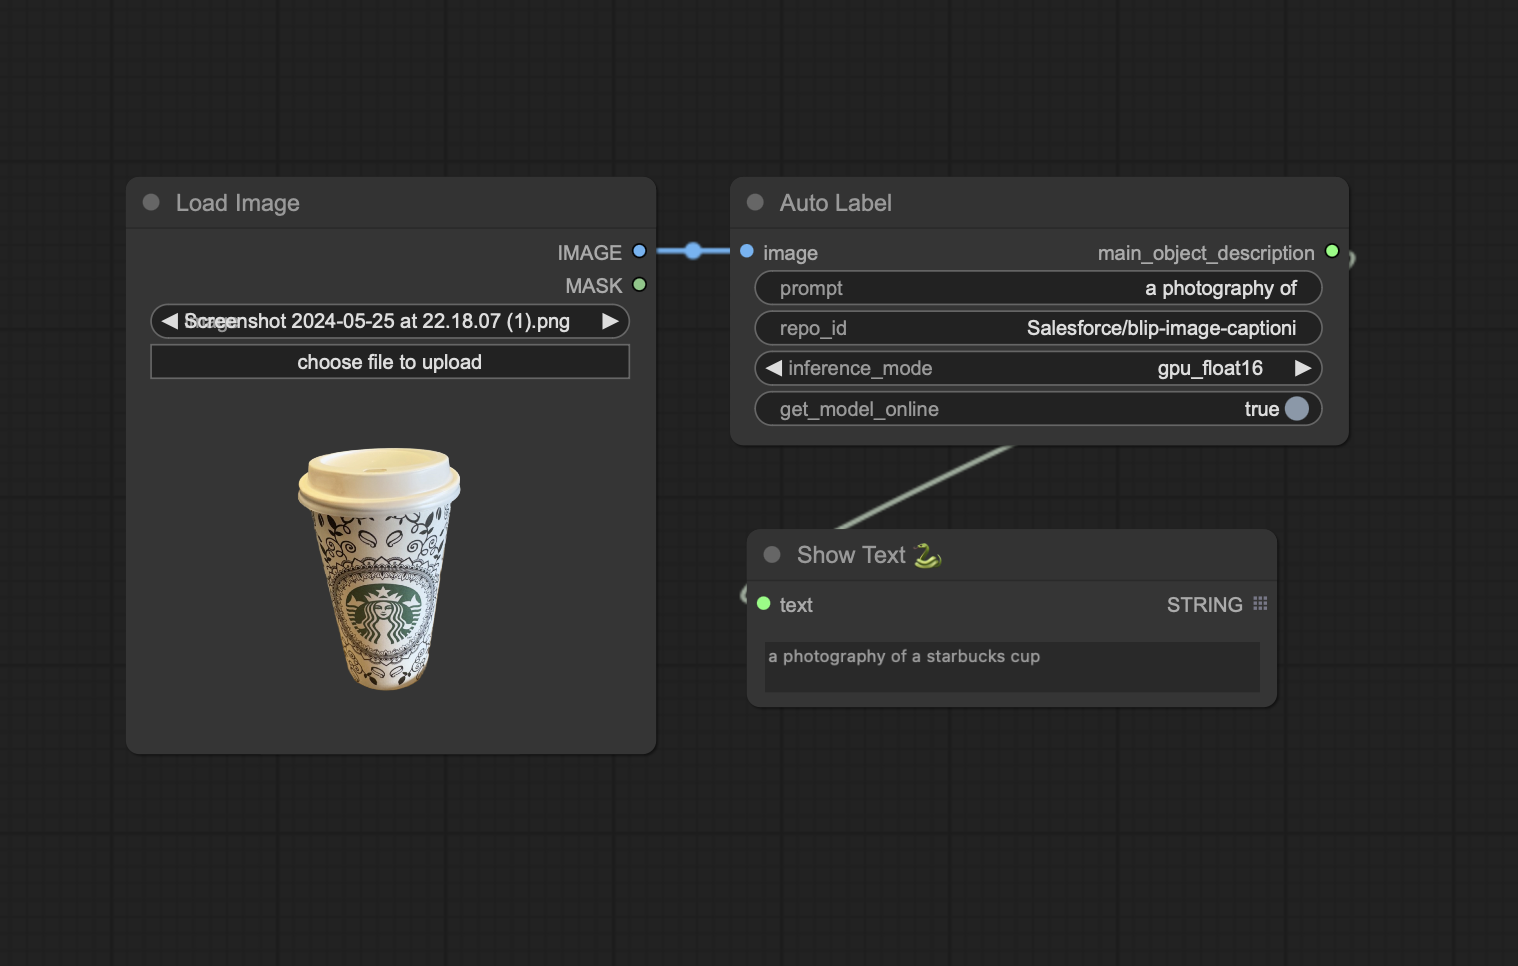The image size is (1518, 966).
Task: Select next image with the right arrow
Action: [610, 321]
